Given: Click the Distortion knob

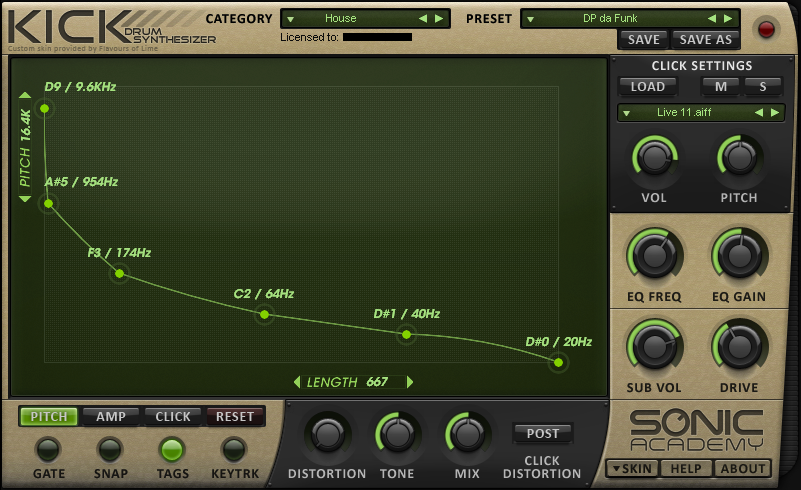Looking at the screenshot, I should [327, 435].
